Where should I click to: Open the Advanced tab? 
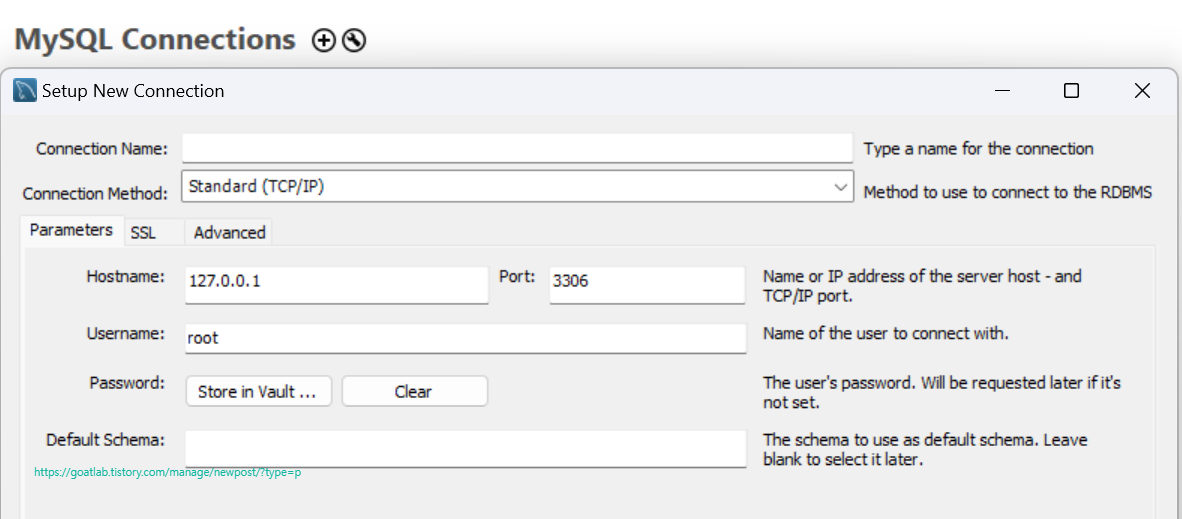229,232
